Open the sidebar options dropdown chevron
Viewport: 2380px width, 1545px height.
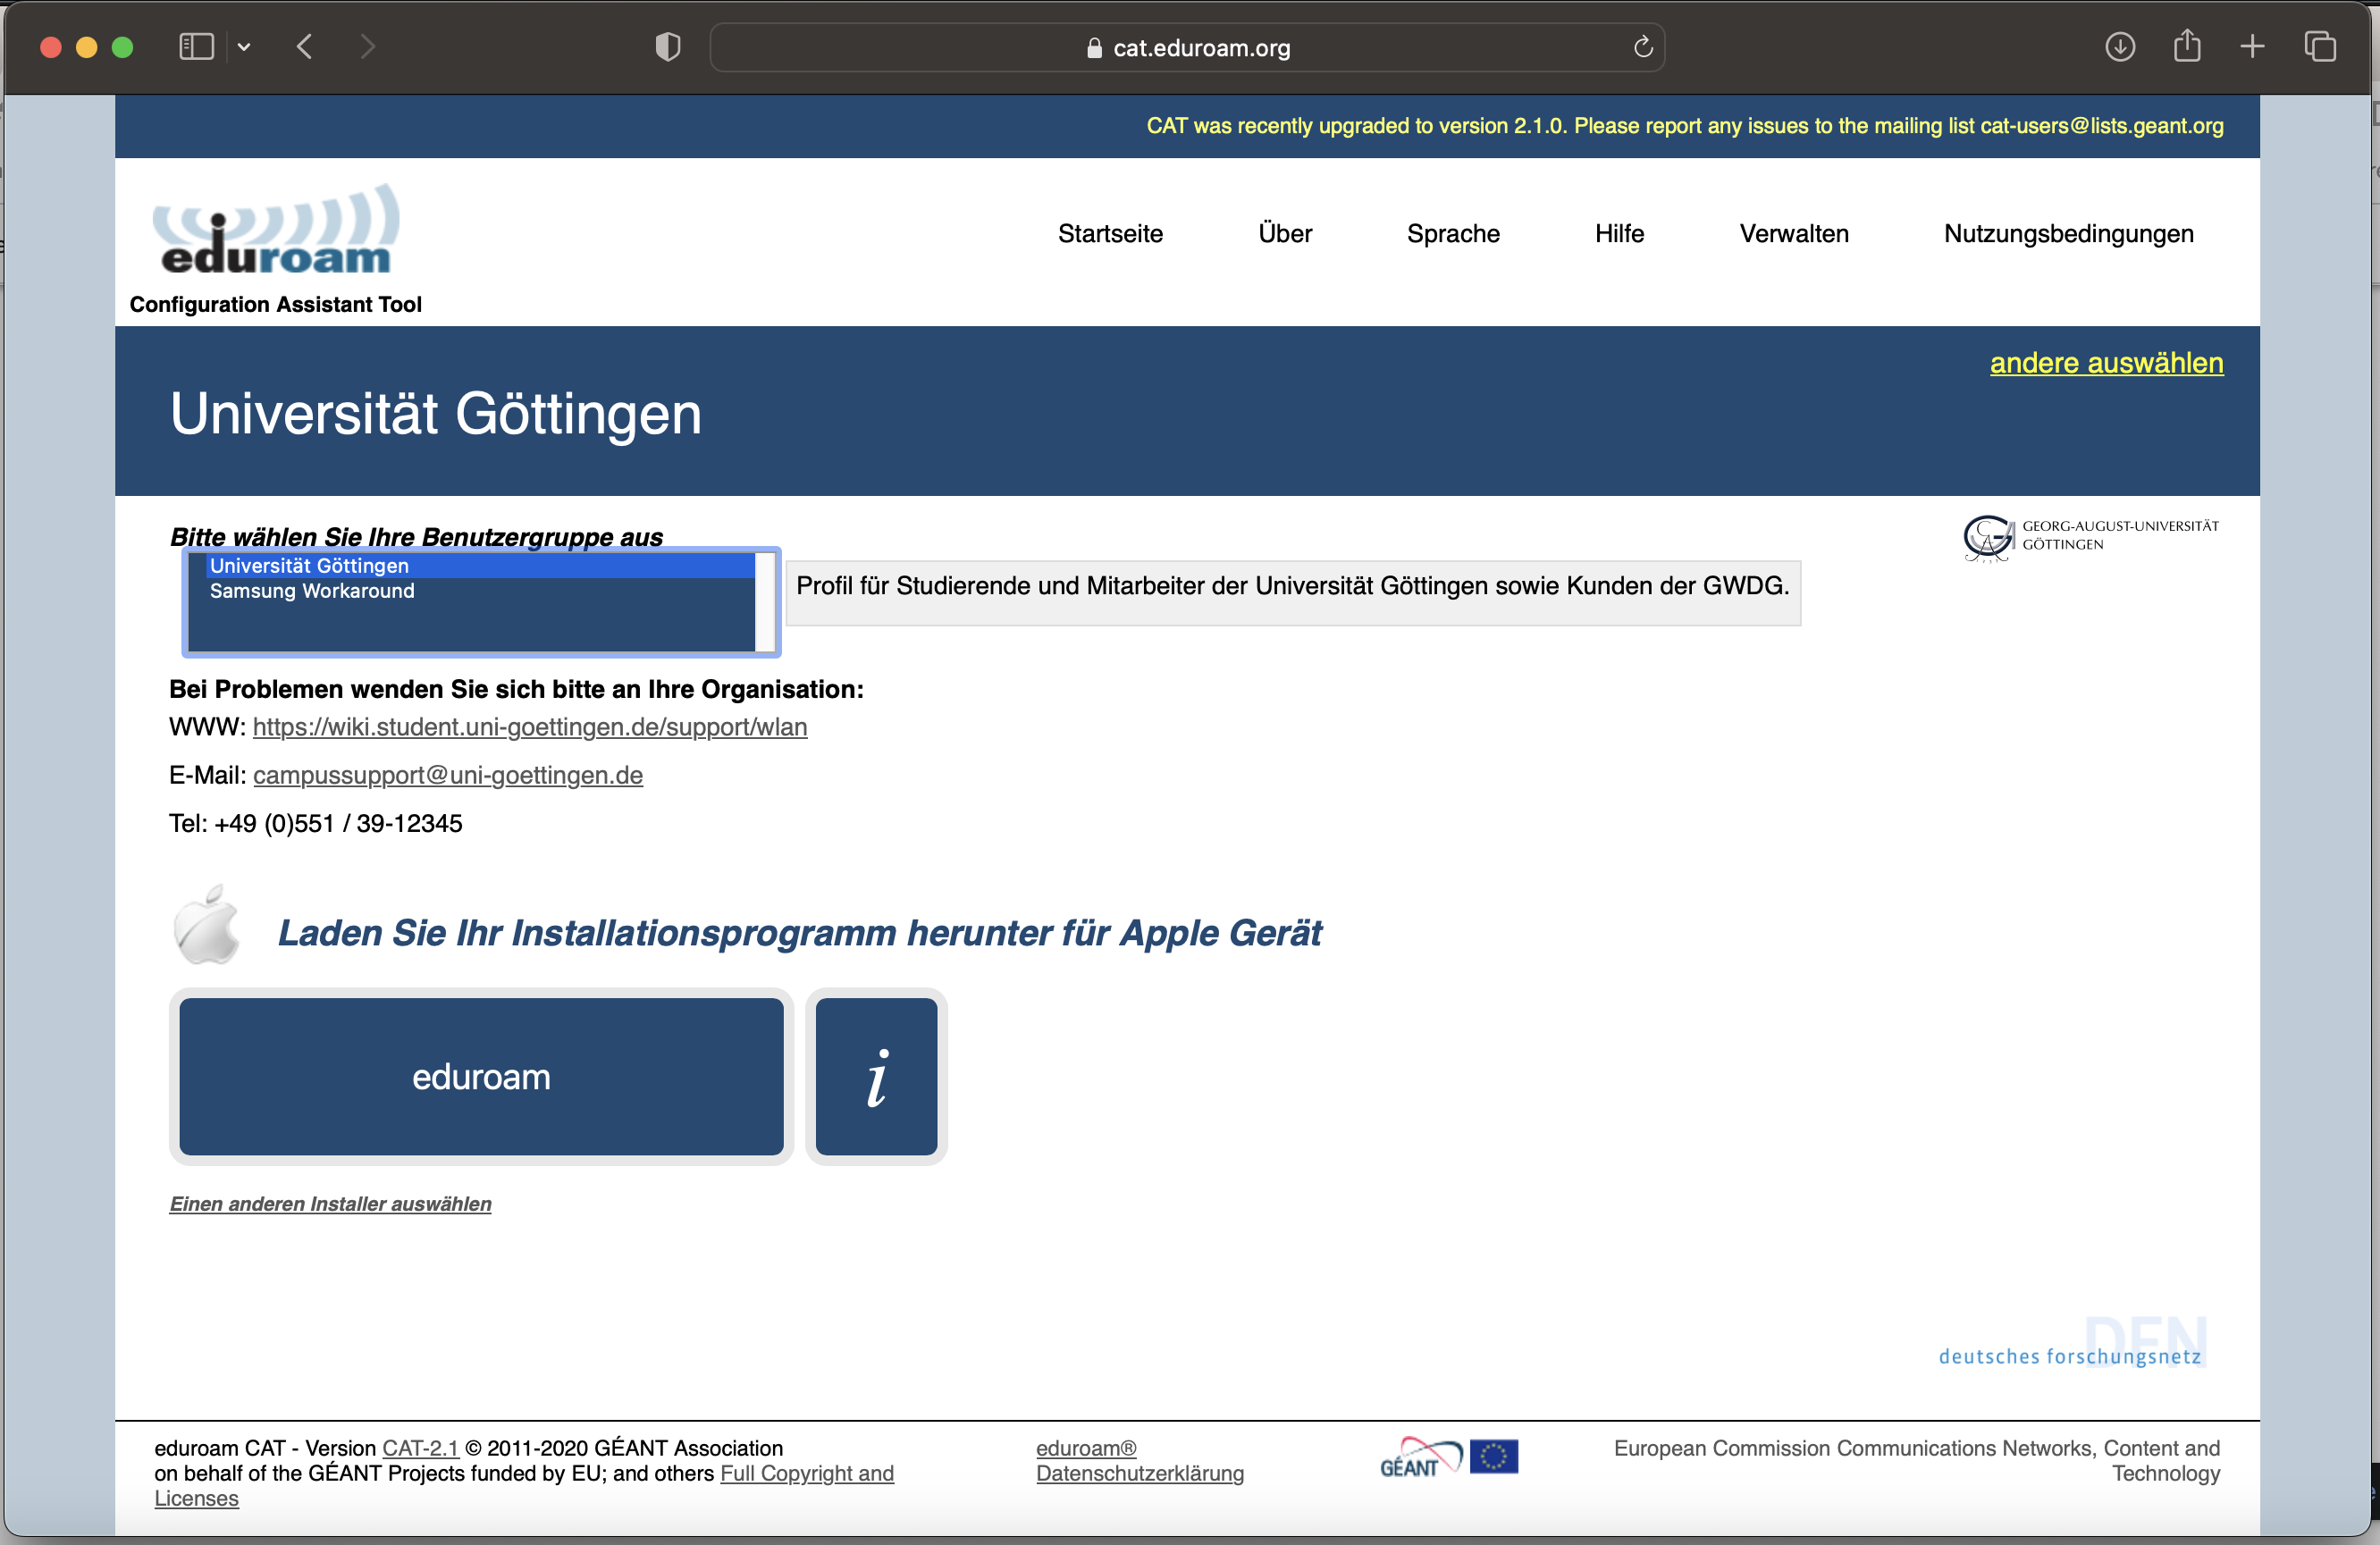[x=244, y=47]
